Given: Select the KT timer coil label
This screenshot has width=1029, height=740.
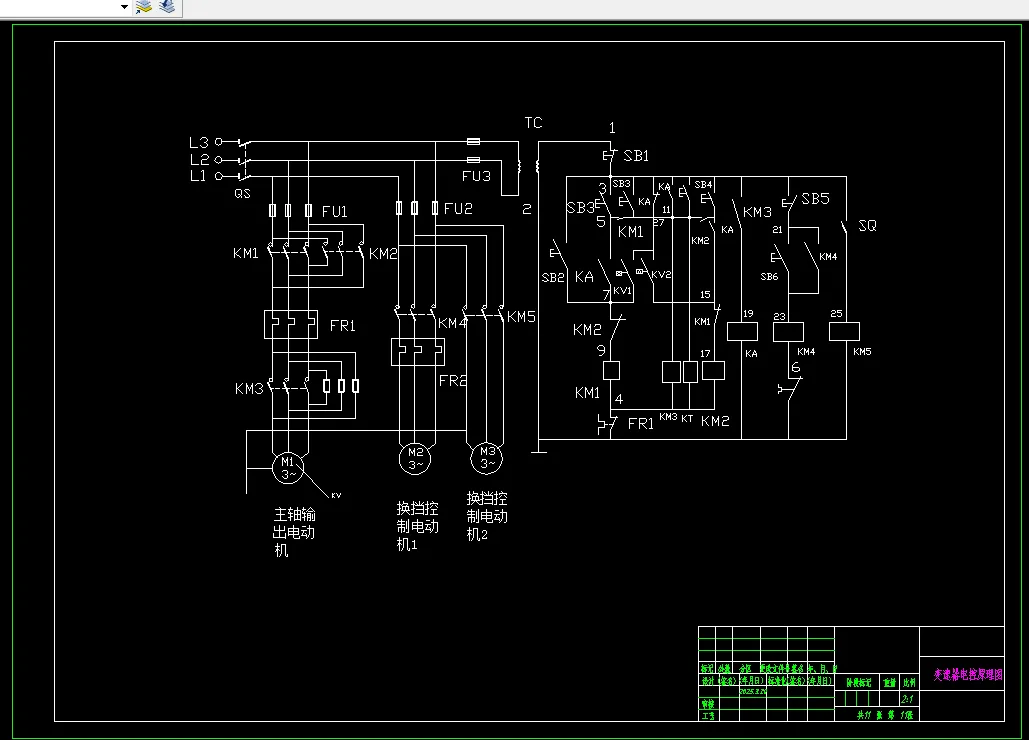Looking at the screenshot, I should [x=687, y=419].
